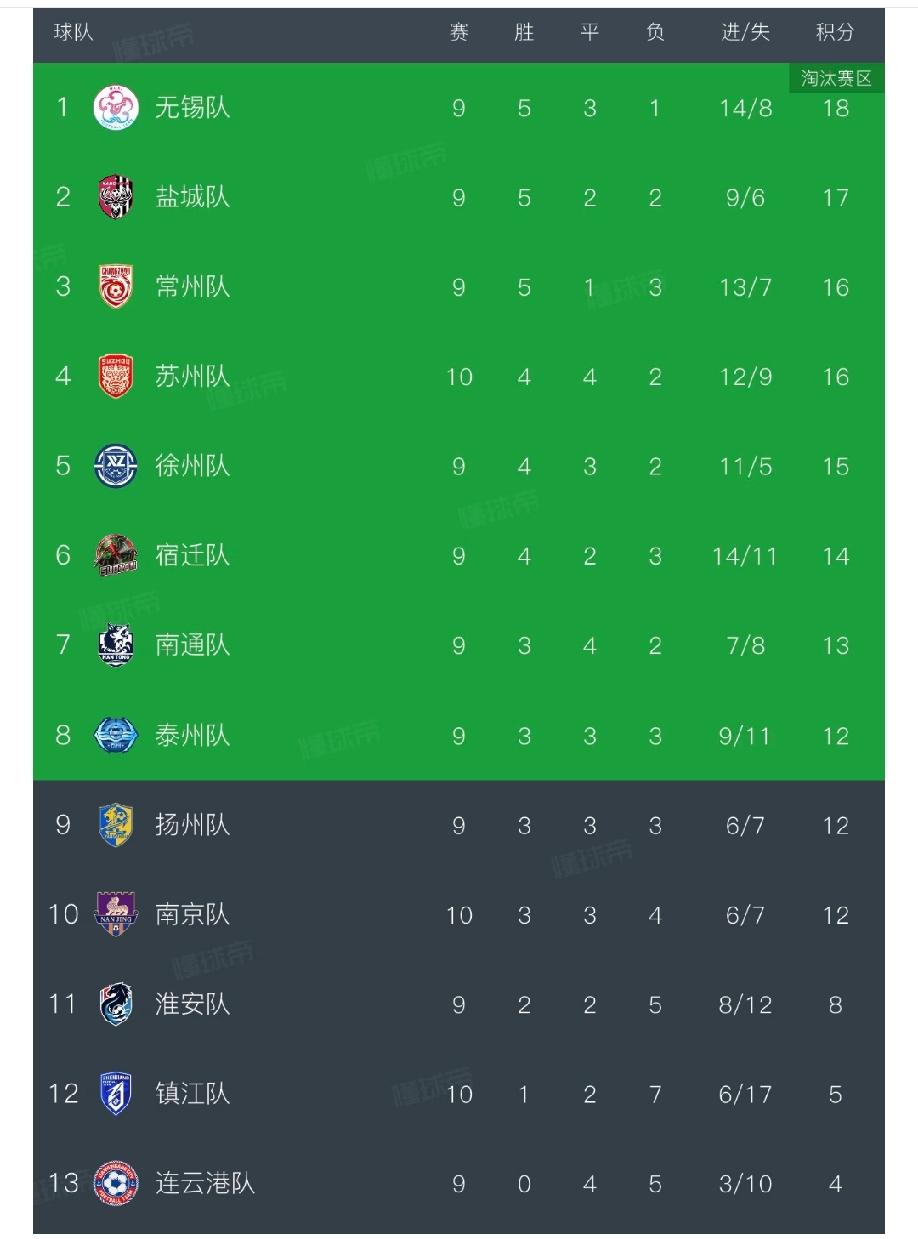Open the 连云港队 team name link
Screen dimensions: 918x1239
pyautogui.click(x=205, y=1183)
